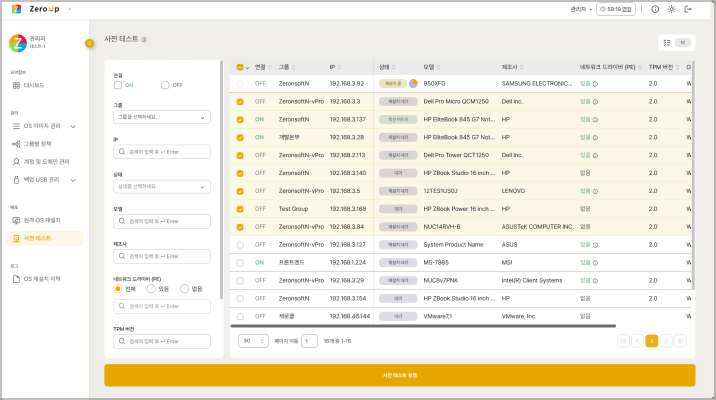Click the 계정 및 도메인 관리 user icon

(16, 161)
